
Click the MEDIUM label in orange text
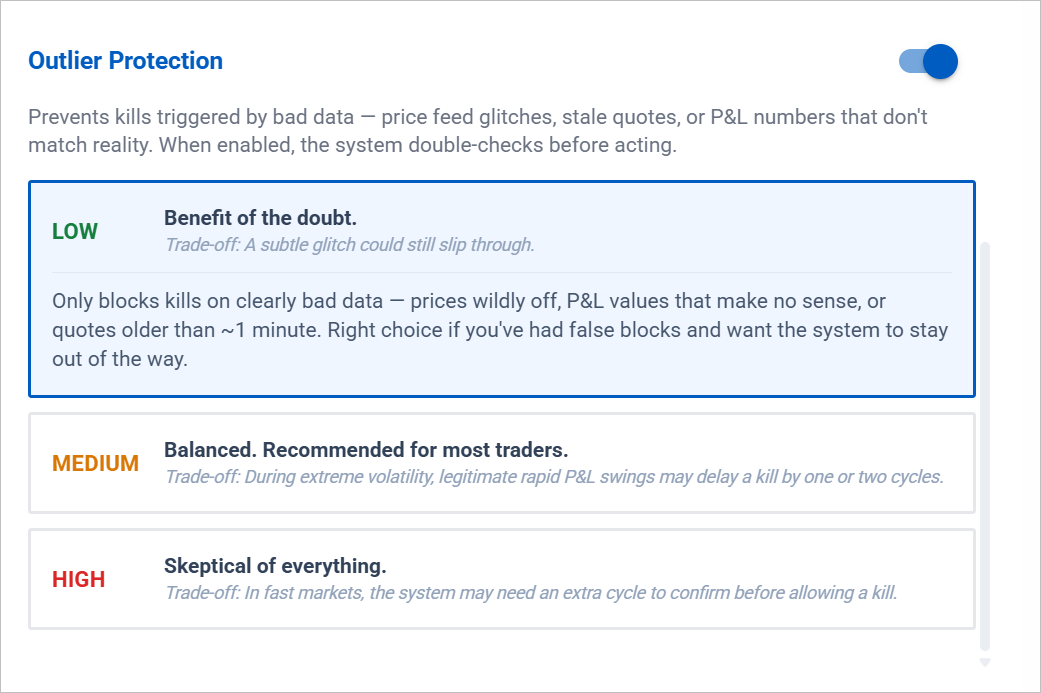95,463
